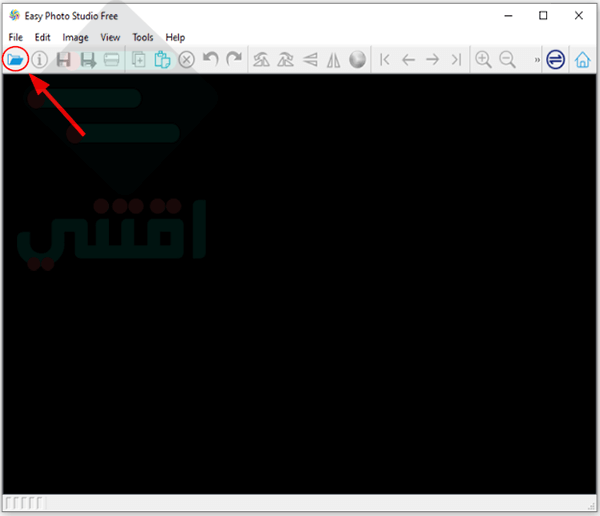Redo using the toolbar arrow
This screenshot has width=600, height=516.
[x=234, y=59]
